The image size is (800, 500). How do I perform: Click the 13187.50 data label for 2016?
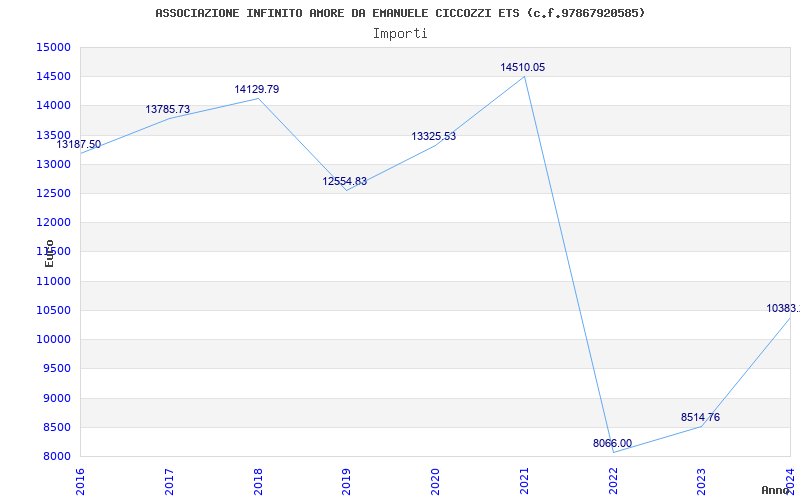pos(79,144)
